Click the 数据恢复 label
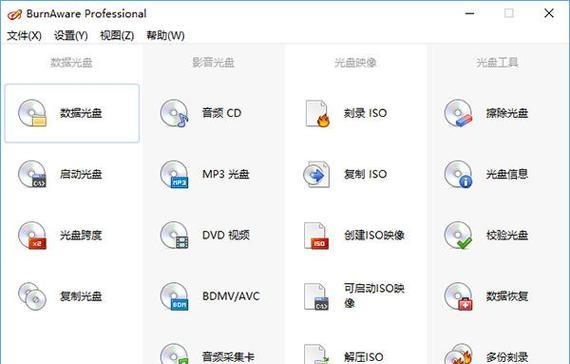Image resolution: width=570 pixels, height=364 pixels. pos(507,296)
